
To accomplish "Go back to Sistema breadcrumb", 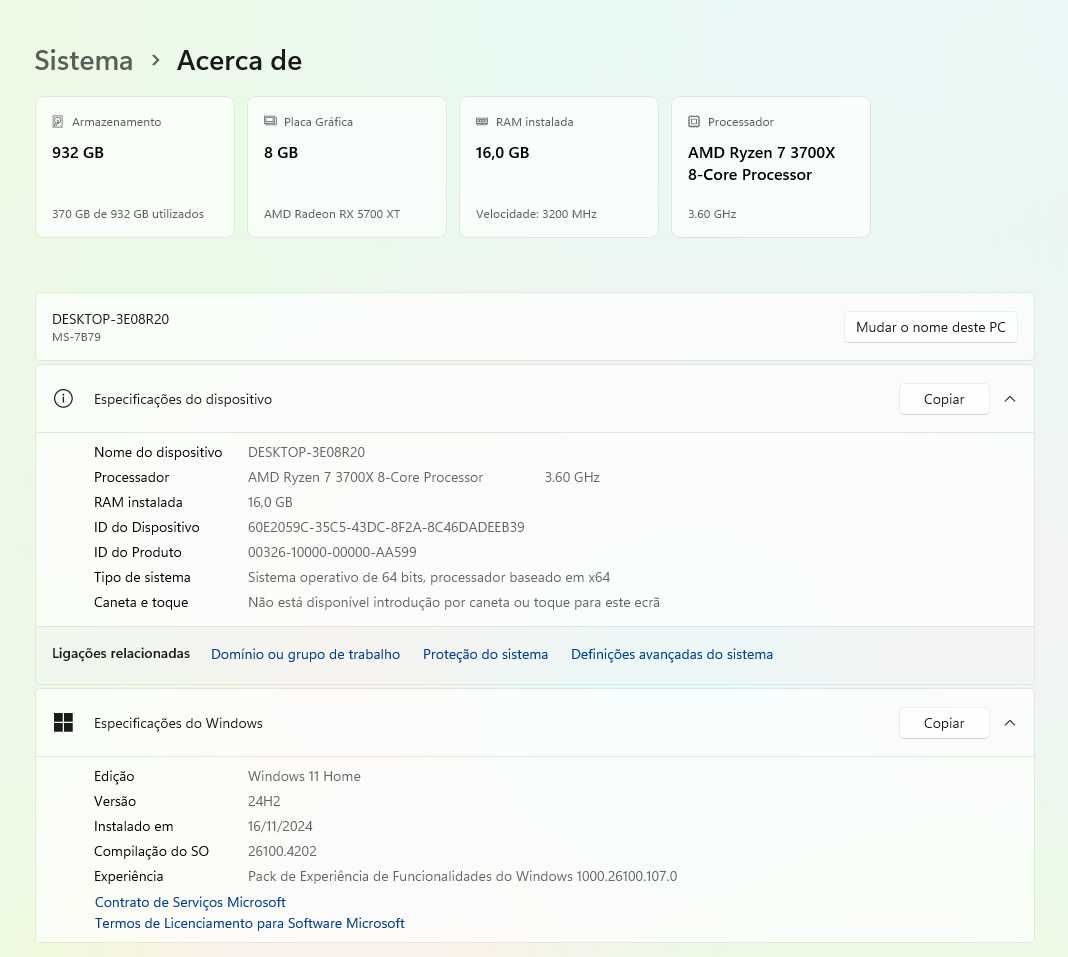I will (x=84, y=61).
